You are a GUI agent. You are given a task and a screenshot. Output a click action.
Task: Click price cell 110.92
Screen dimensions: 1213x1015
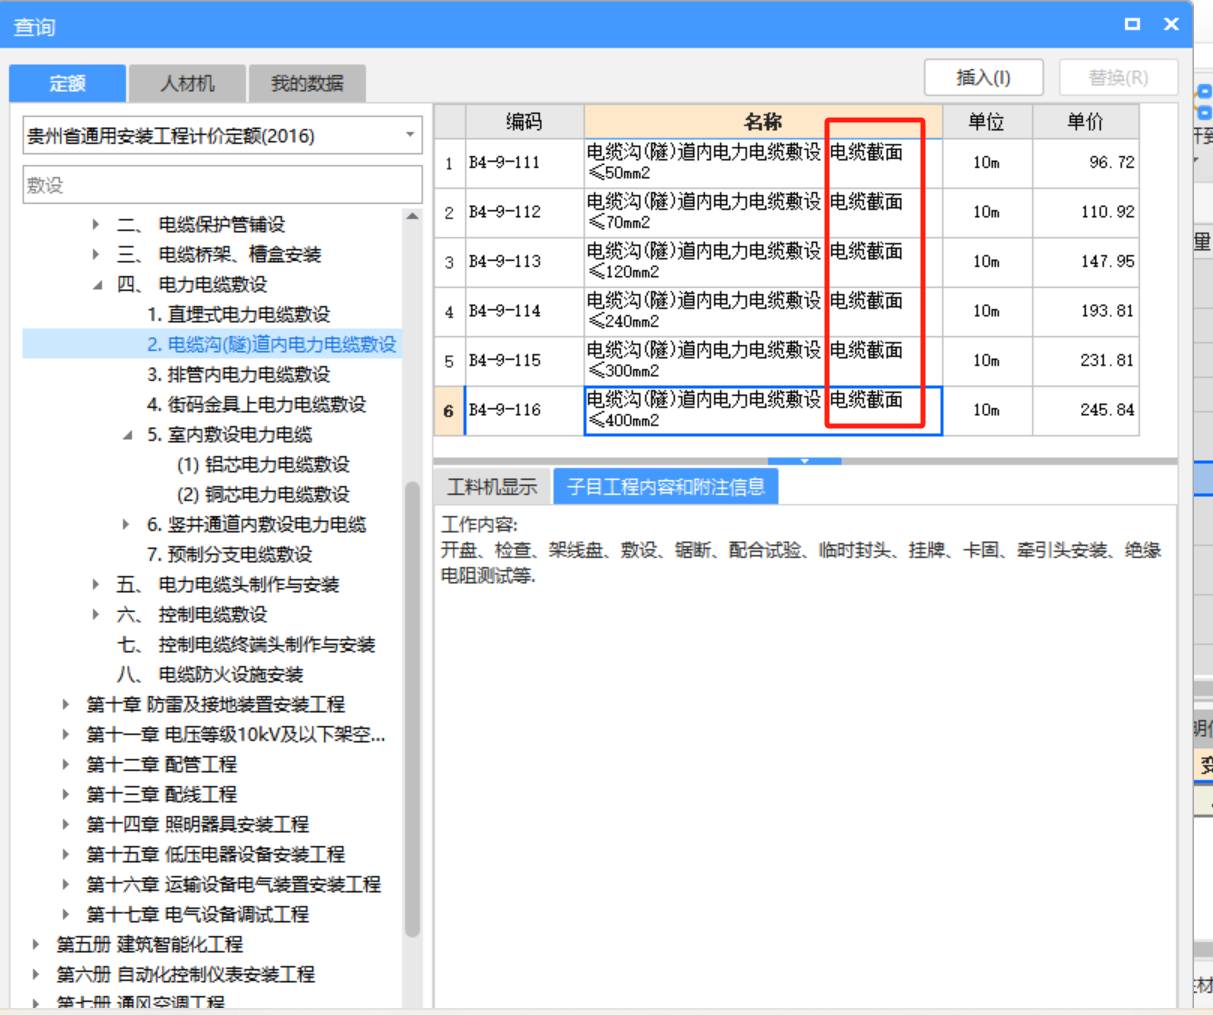tap(1085, 212)
